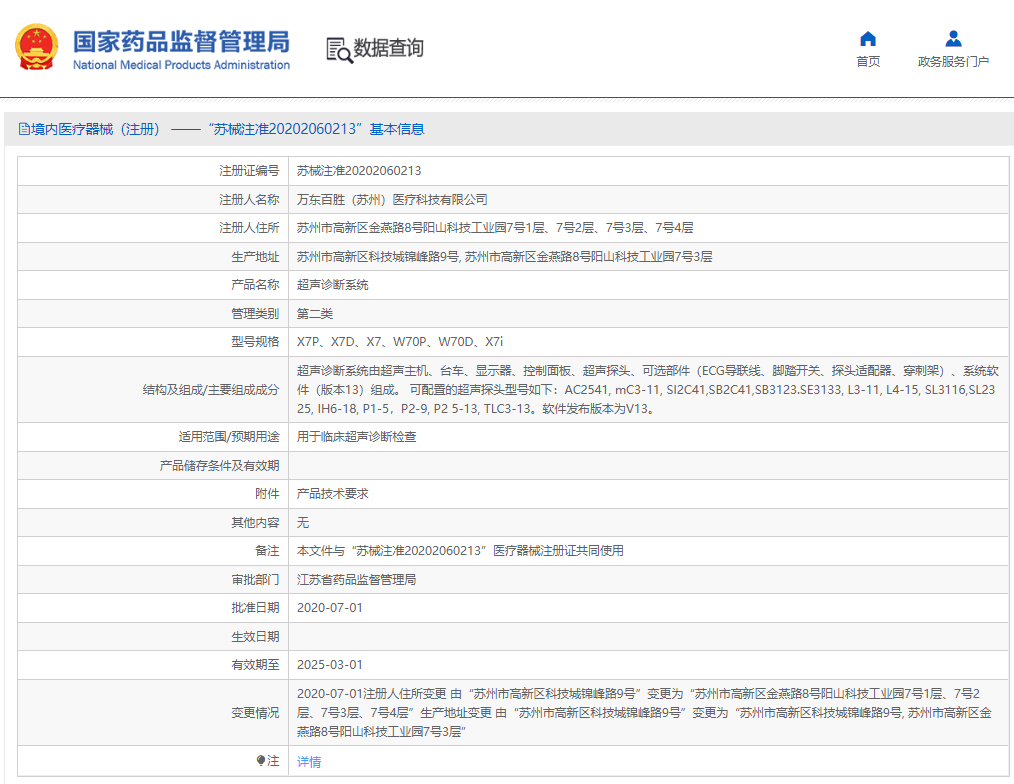The image size is (1014, 784).
Task: Click the 注册人住所 label cell
Action: click(x=153, y=228)
